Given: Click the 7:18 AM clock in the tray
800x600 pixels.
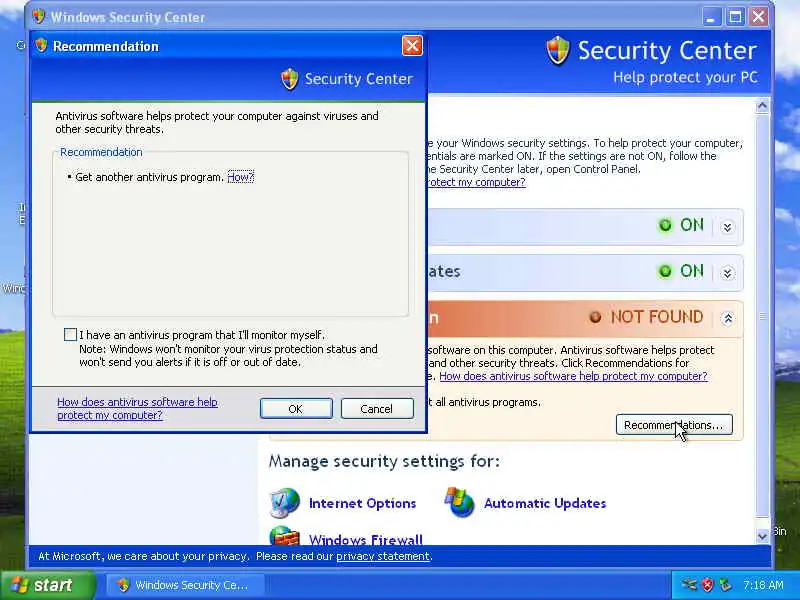Looking at the screenshot, I should click(x=764, y=585).
